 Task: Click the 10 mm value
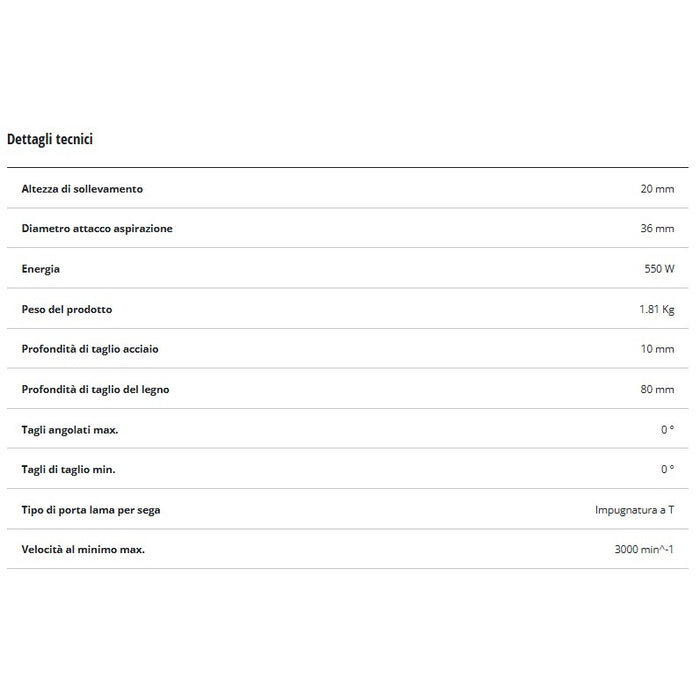(x=657, y=349)
